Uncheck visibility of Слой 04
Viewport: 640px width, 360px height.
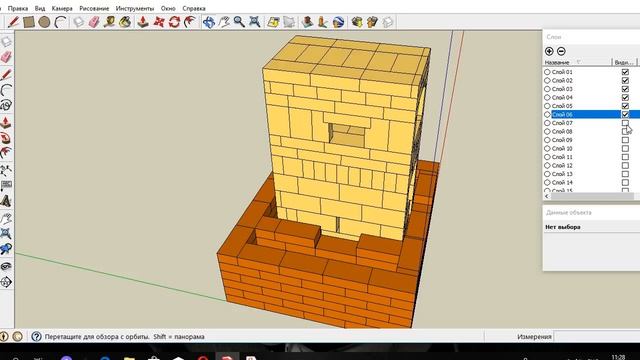point(625,98)
